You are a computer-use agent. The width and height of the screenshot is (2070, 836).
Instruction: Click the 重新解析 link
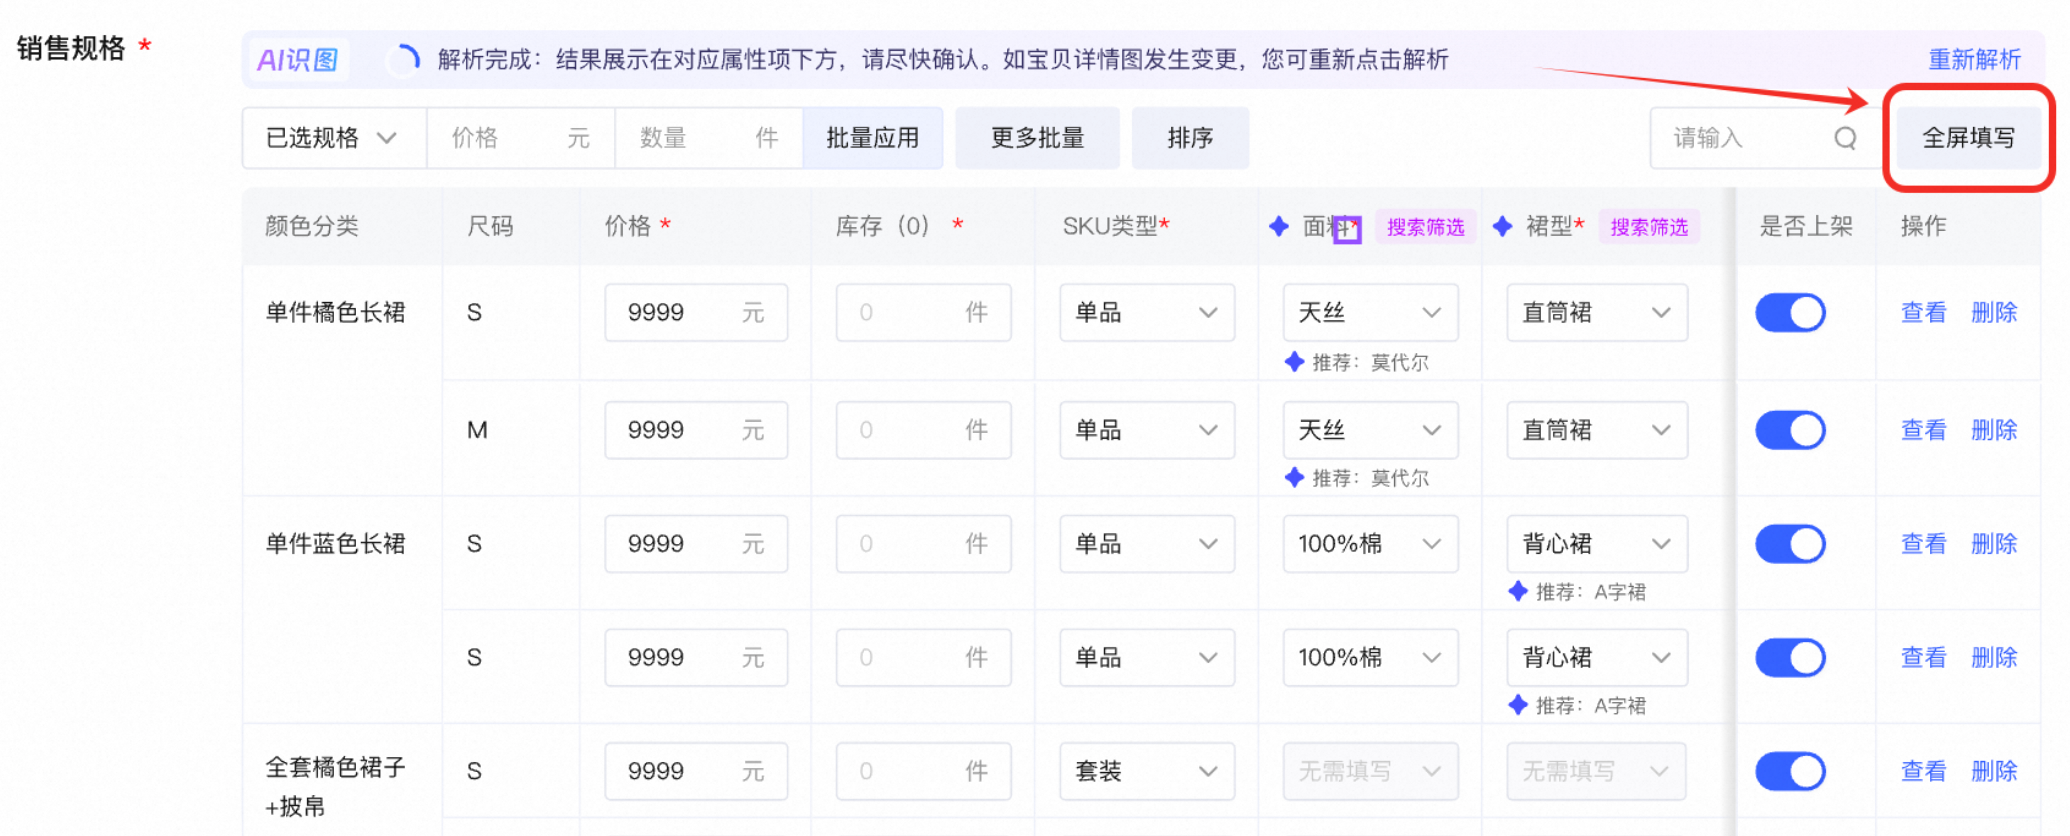coord(1974,60)
